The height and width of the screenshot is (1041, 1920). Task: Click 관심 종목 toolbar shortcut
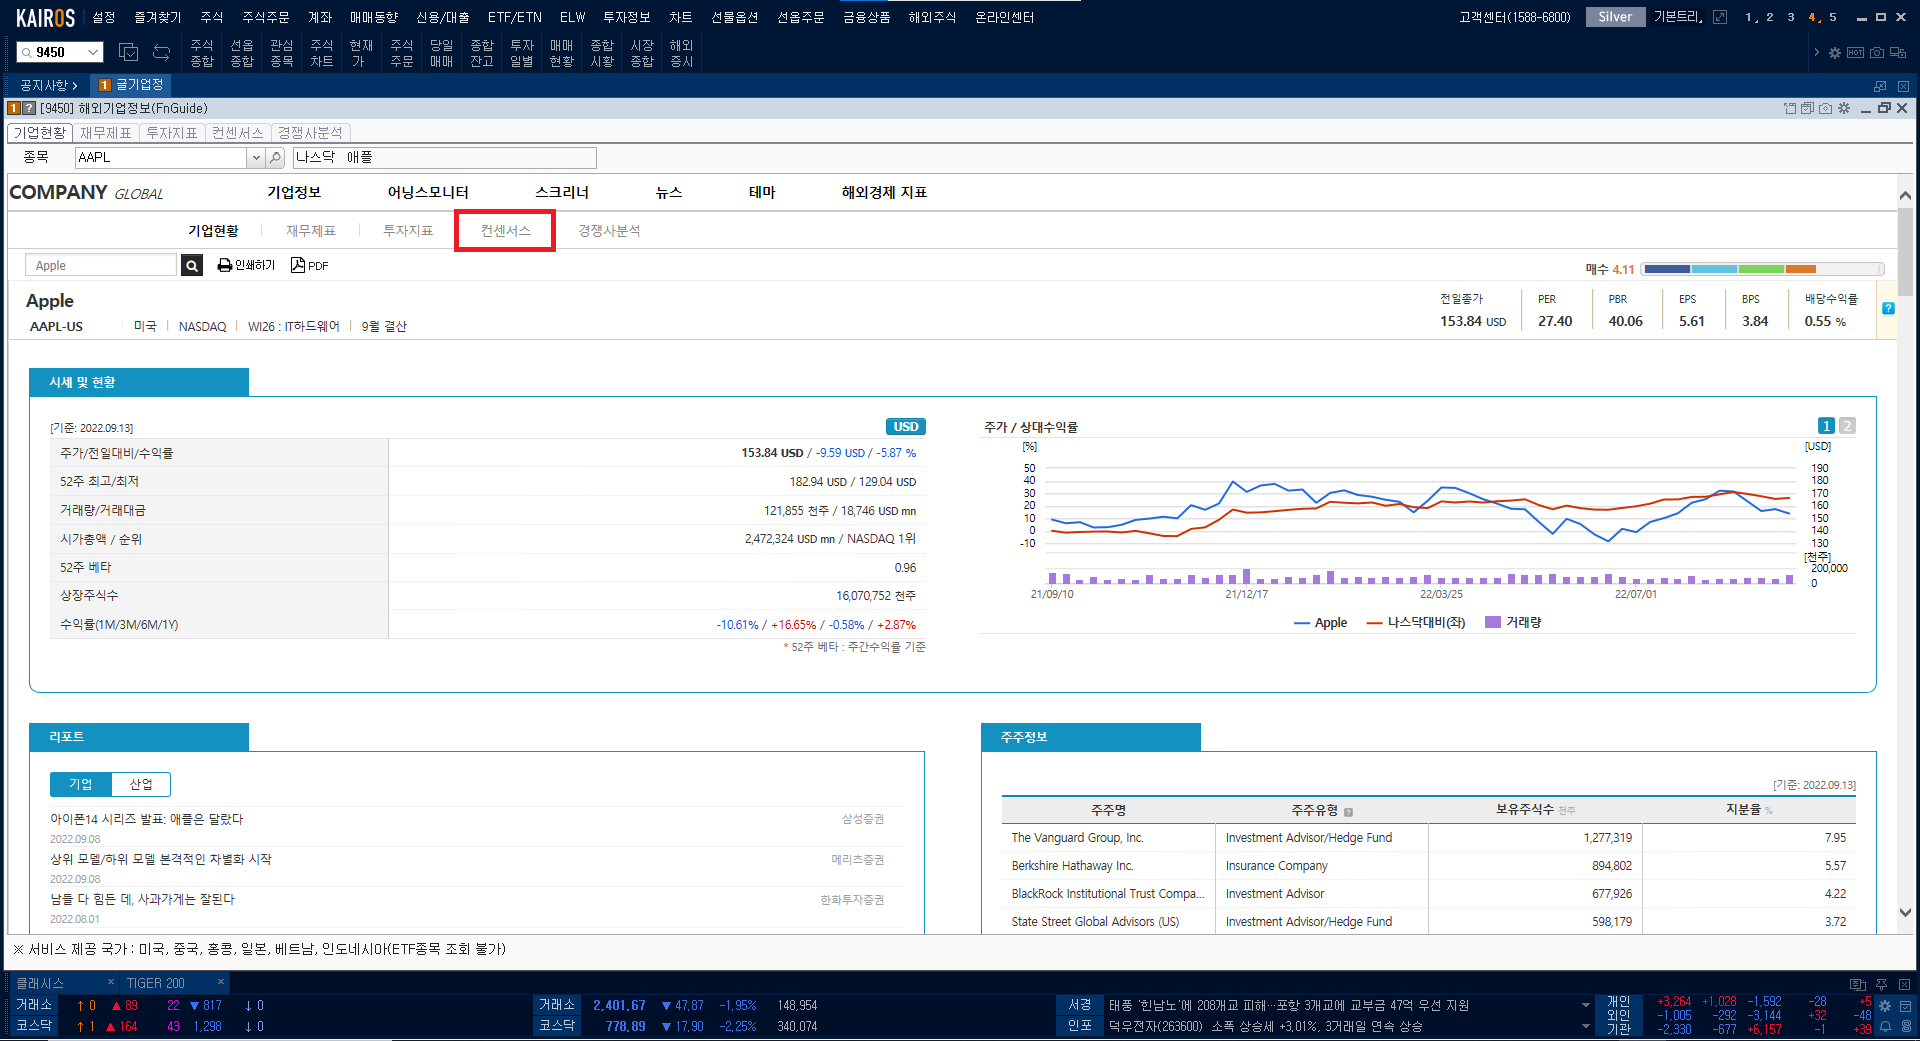pos(282,53)
